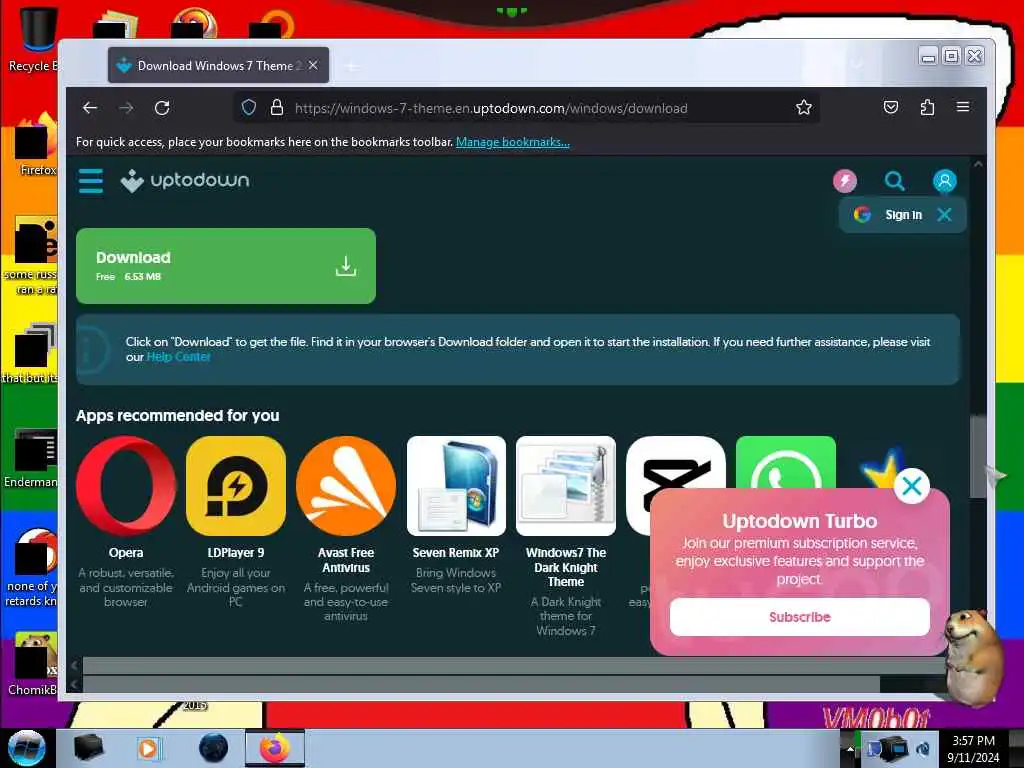Screen dimensions: 1024x768
Task: Bookmark this page with the star icon
Action: coord(803,108)
